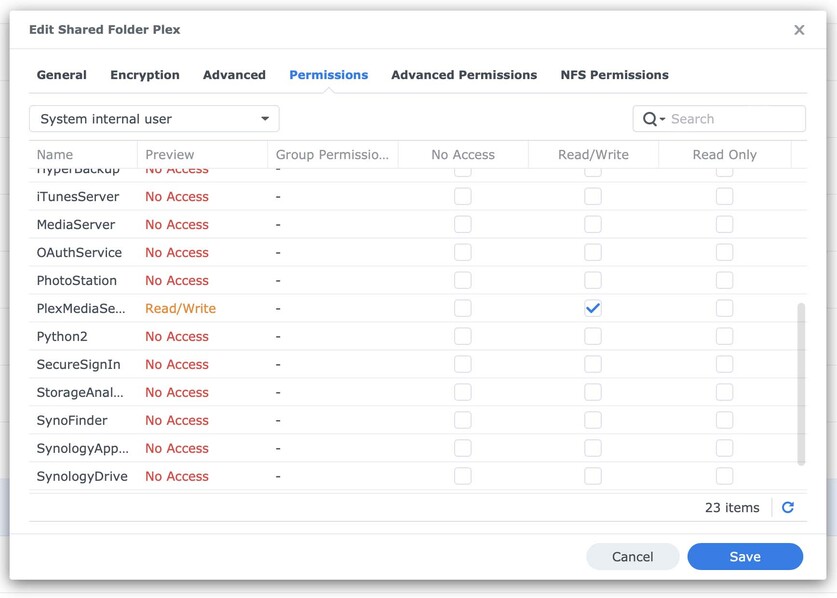
Task: Select the NFS Permissions tab
Action: coord(614,75)
